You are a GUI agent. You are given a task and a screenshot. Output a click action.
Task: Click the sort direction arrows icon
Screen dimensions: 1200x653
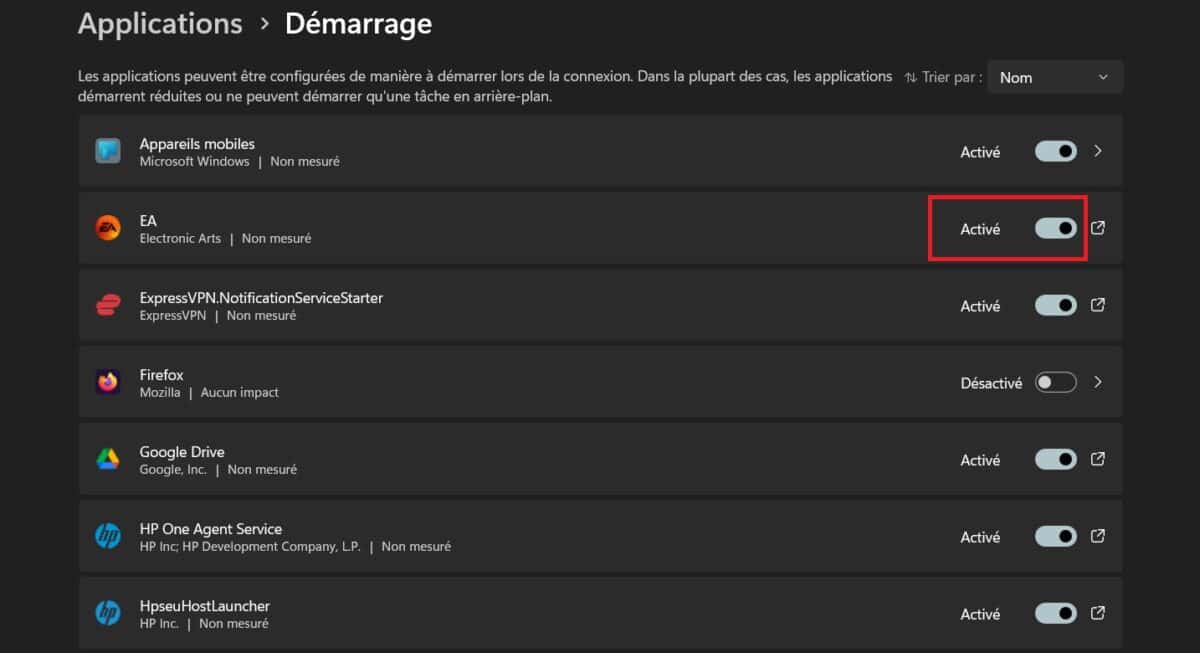pyautogui.click(x=913, y=77)
